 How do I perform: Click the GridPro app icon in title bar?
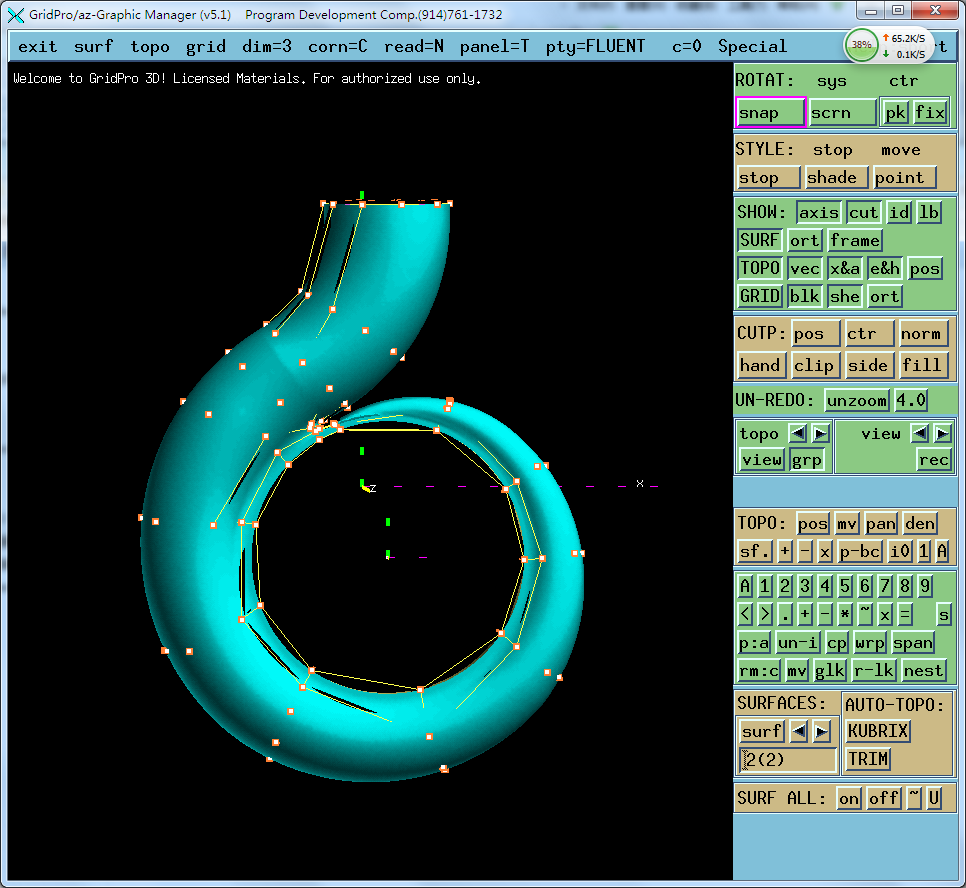click(x=16, y=15)
